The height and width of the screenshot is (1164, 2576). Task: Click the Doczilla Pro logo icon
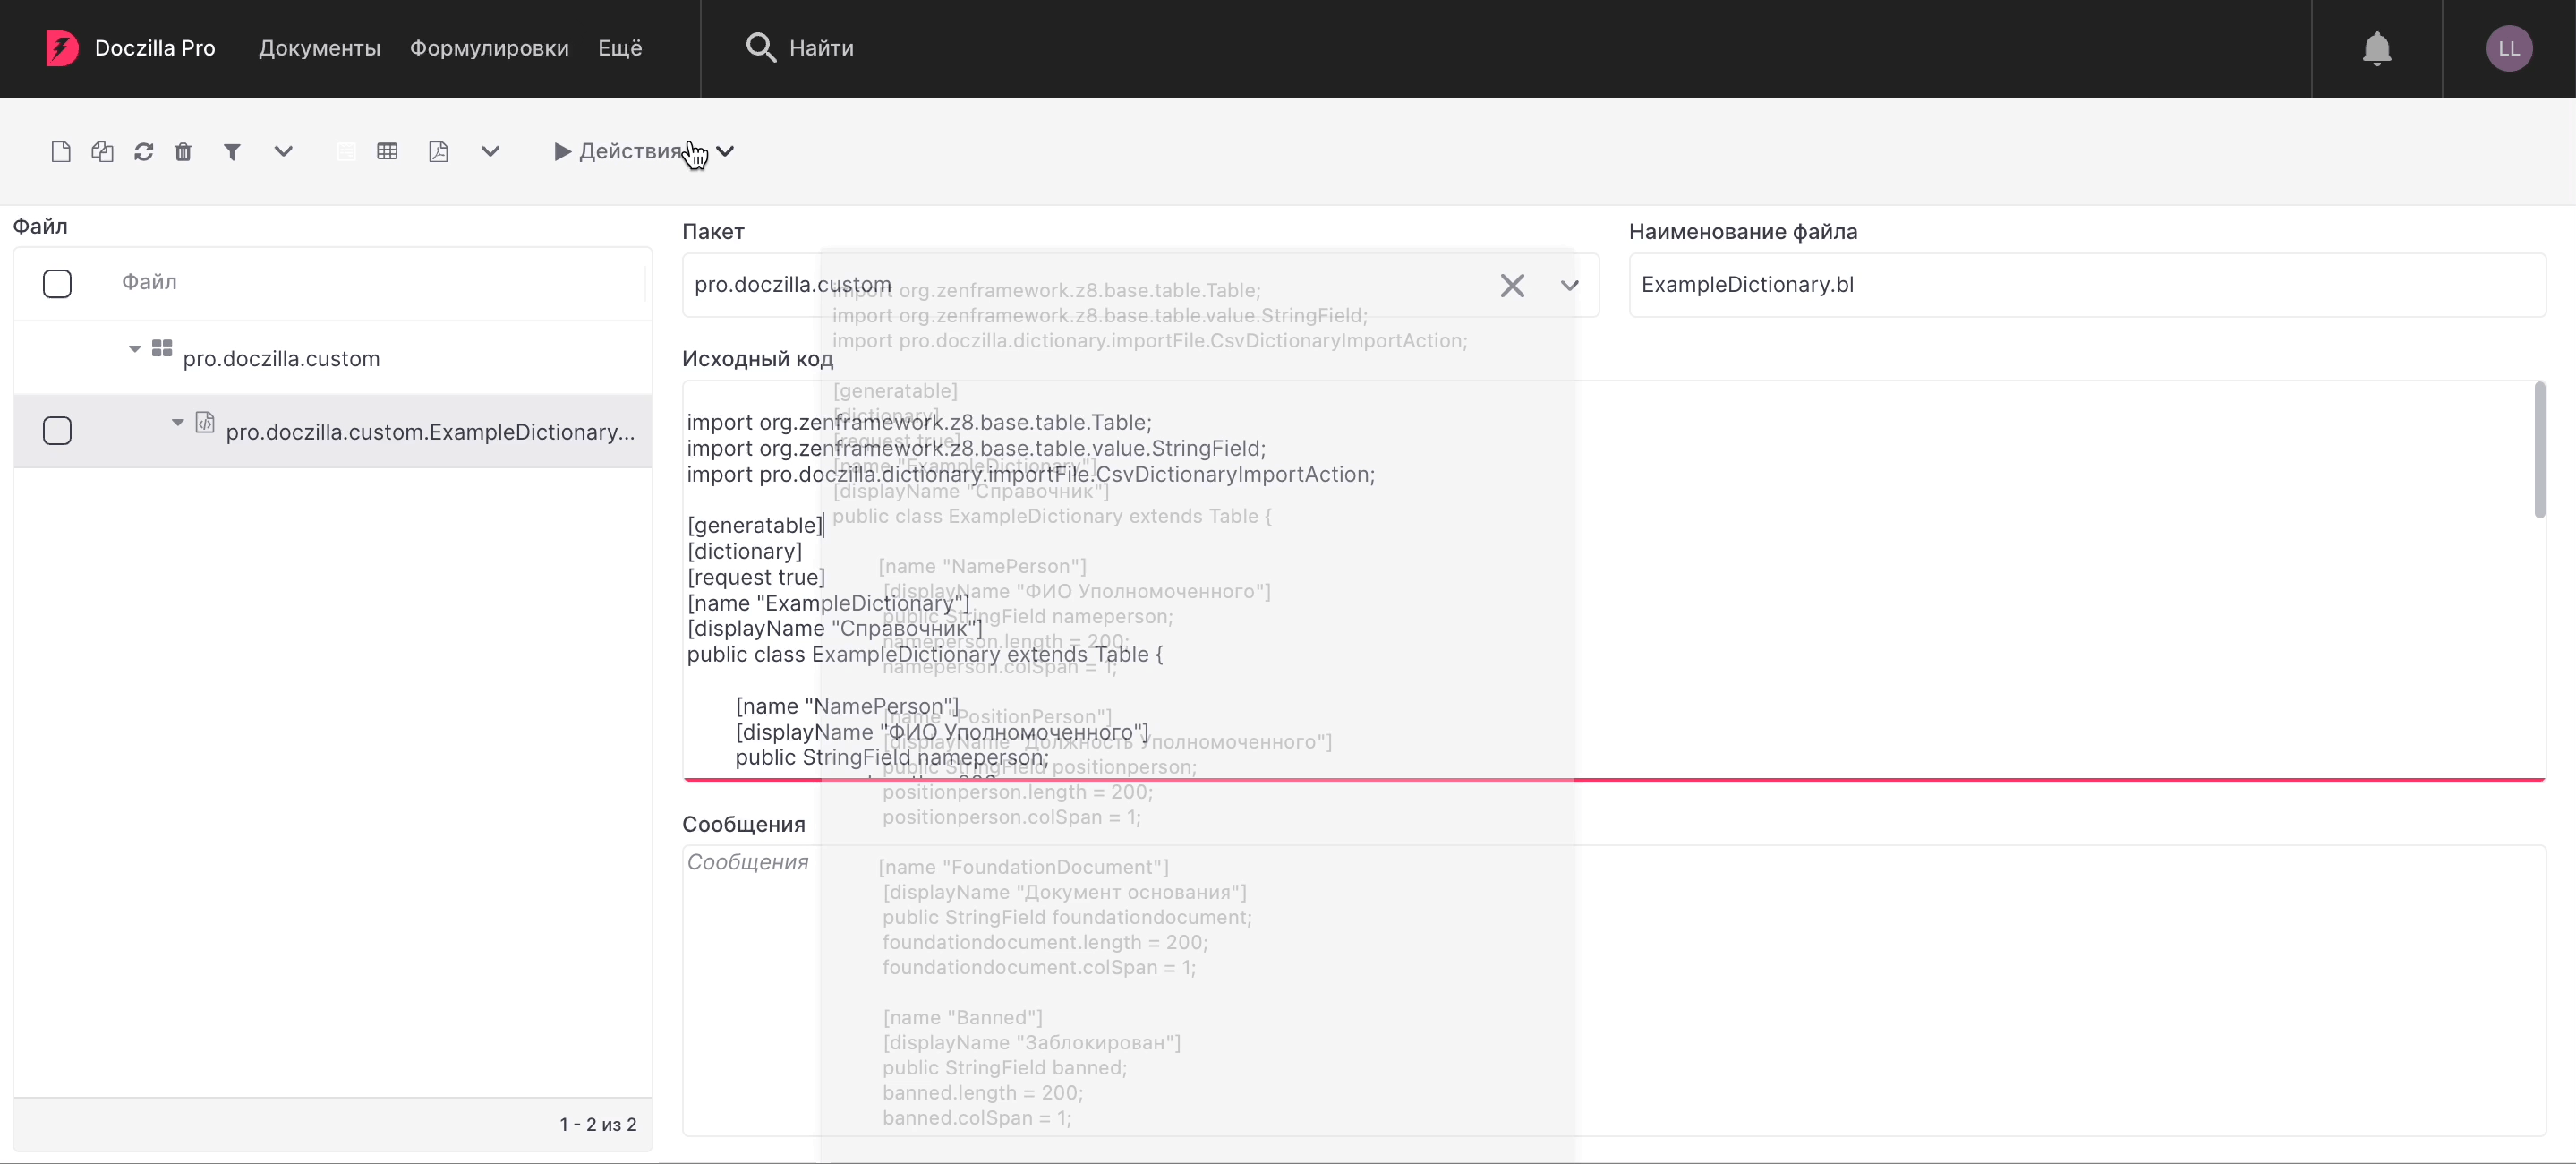point(62,48)
